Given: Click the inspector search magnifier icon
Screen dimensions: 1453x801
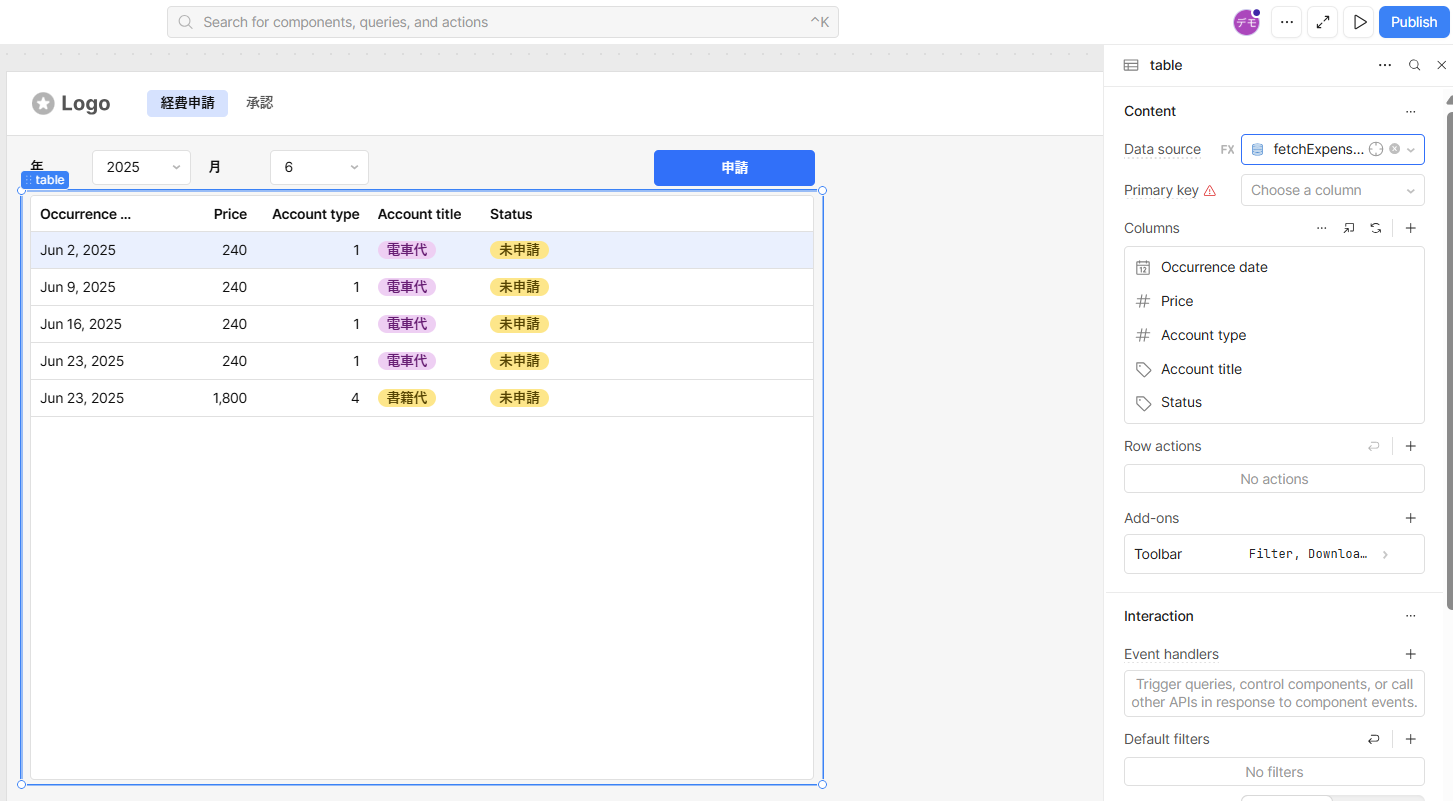Looking at the screenshot, I should [x=1414, y=65].
